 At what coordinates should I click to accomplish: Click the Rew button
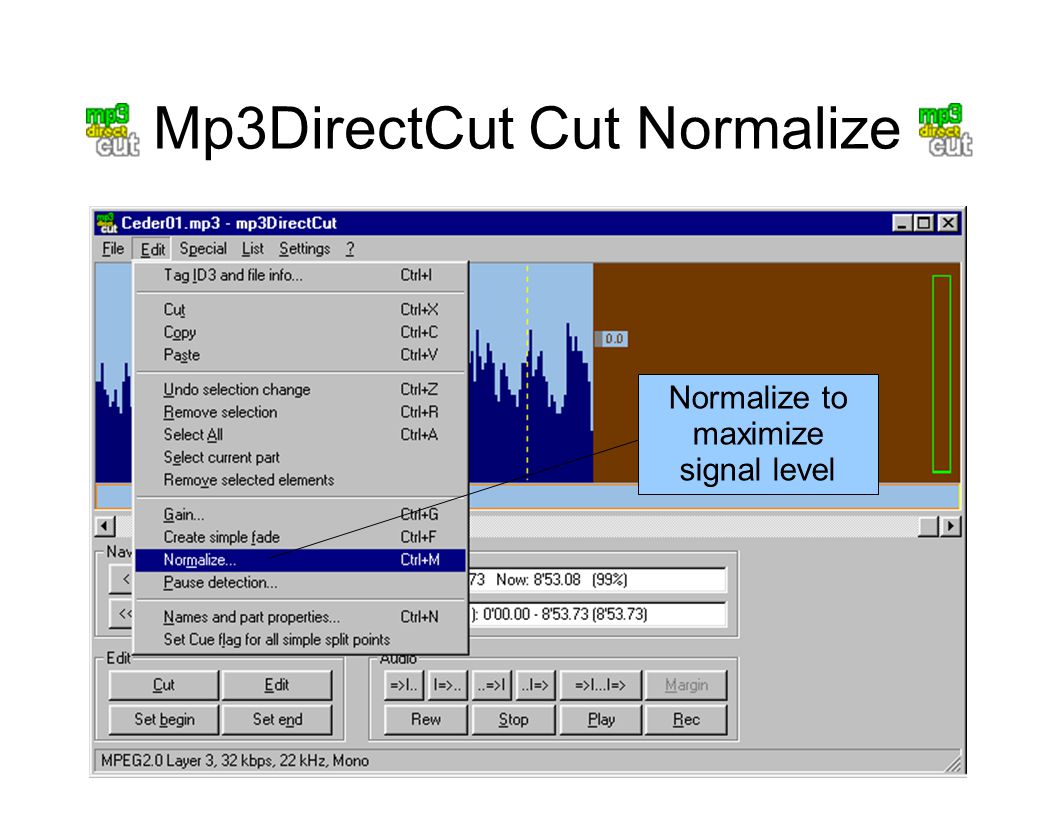426,720
